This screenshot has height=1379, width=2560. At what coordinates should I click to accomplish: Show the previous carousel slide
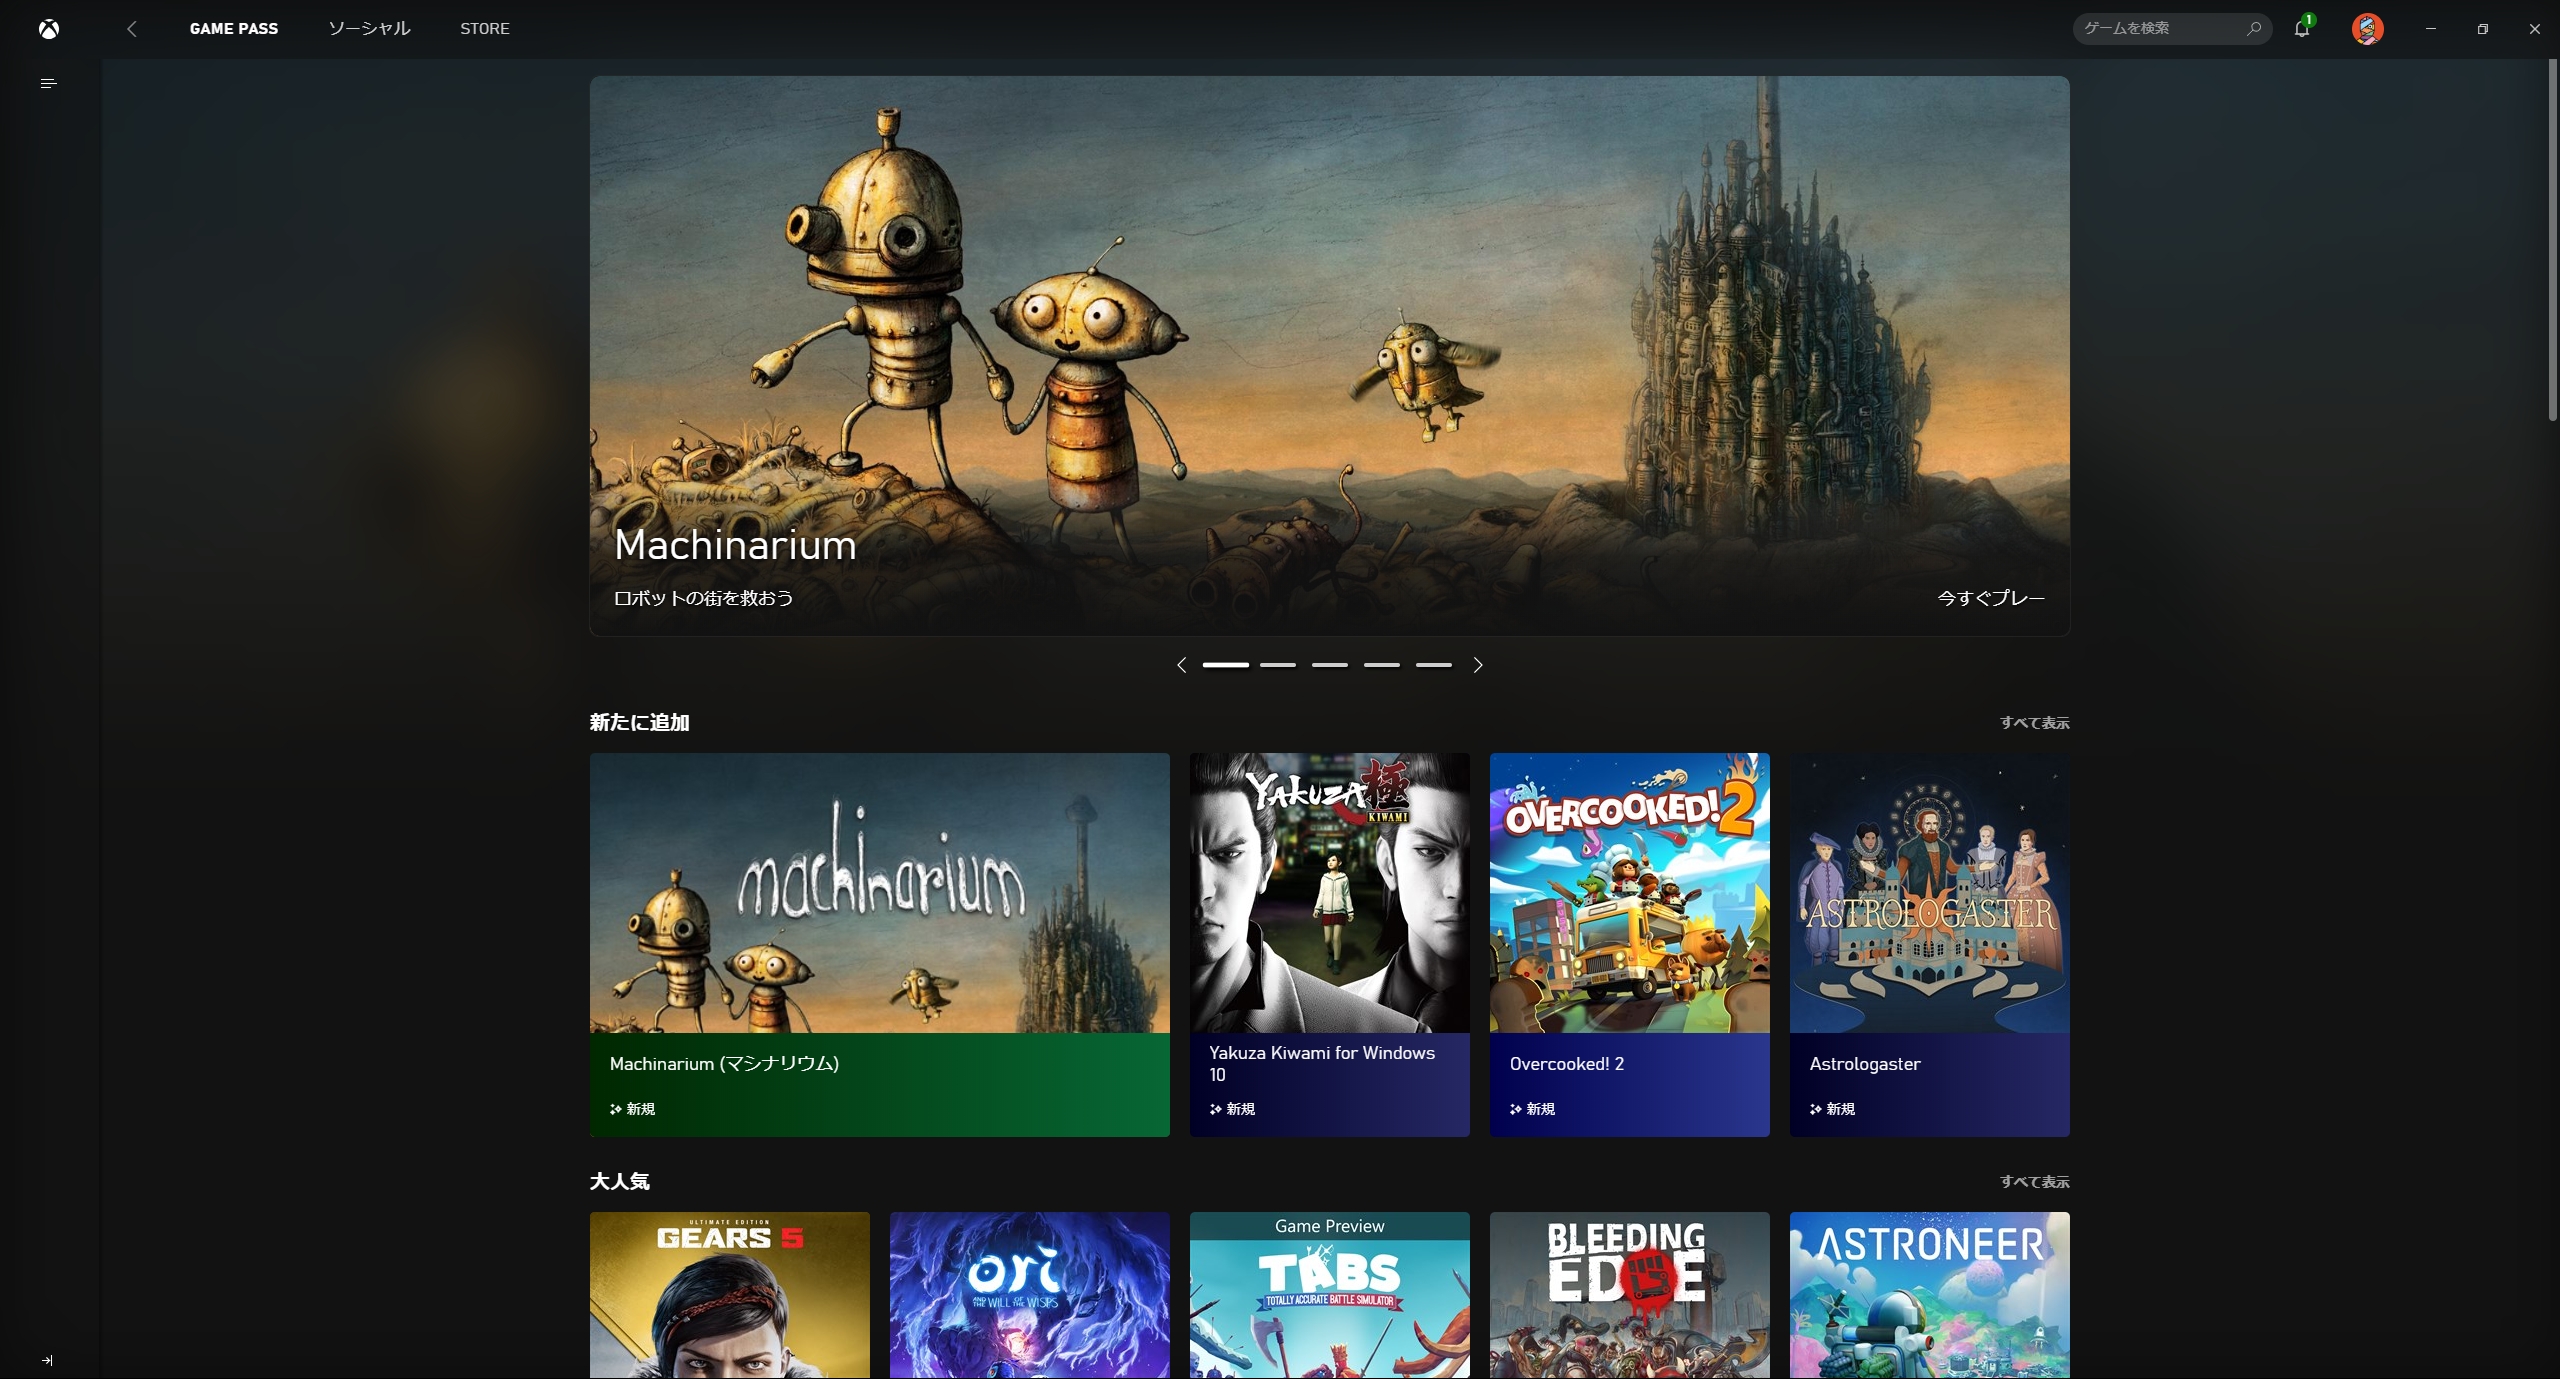(x=1182, y=665)
